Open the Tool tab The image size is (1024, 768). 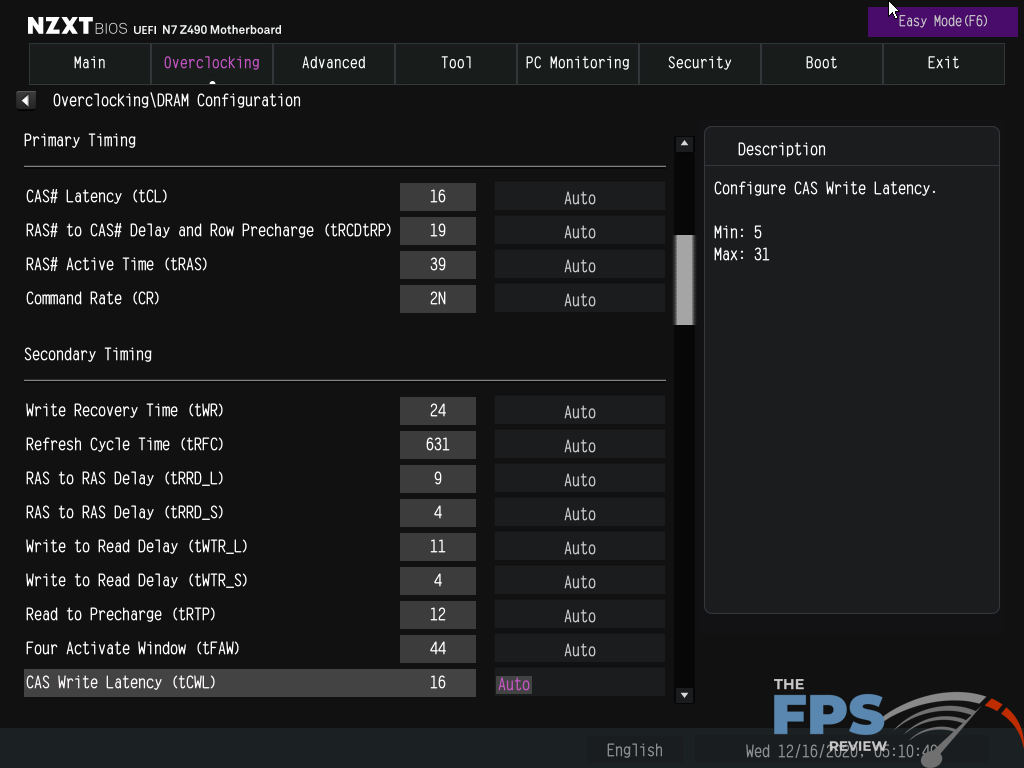[x=456, y=63]
